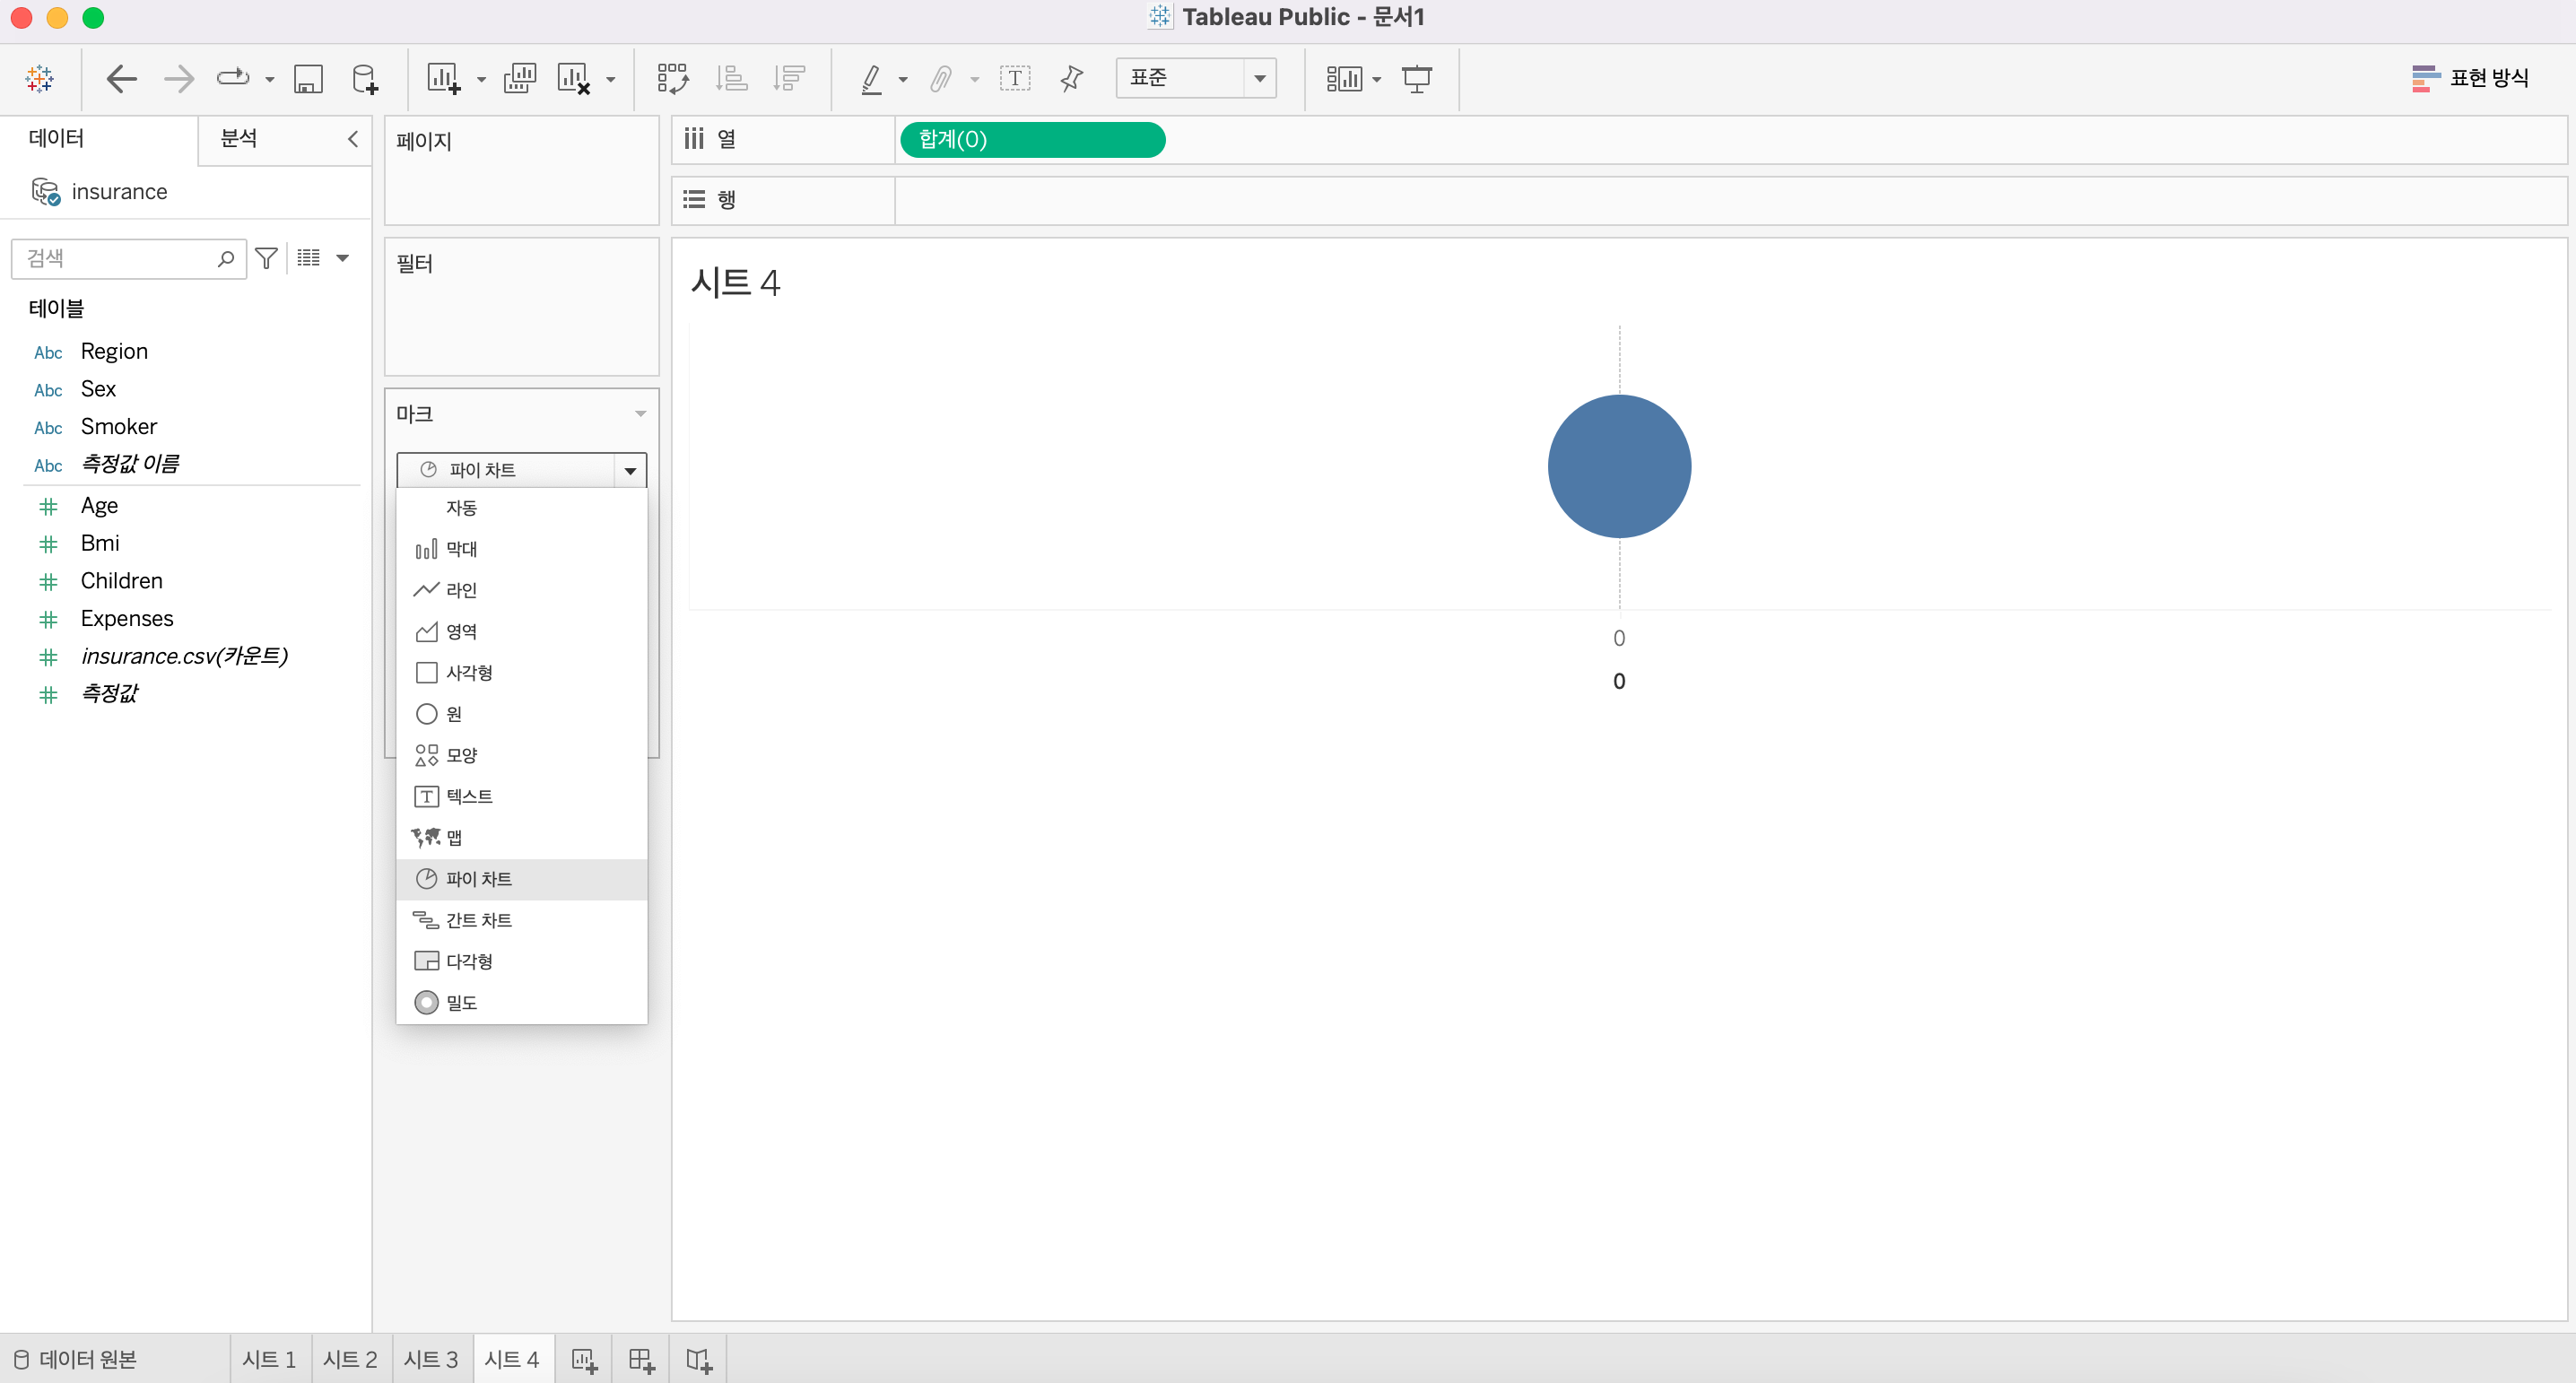The width and height of the screenshot is (2576, 1383).
Task: Open the 표현 방식 panel
Action: point(2470,78)
